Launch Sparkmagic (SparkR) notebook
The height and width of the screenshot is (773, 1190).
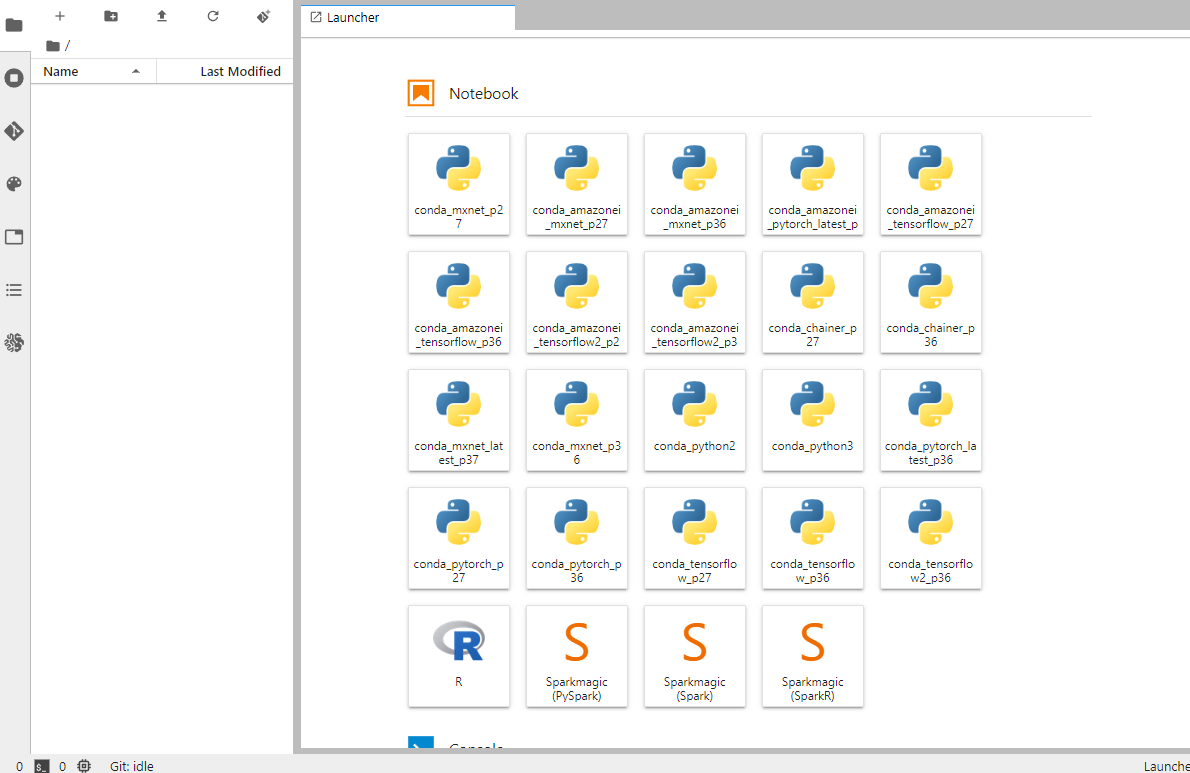813,656
